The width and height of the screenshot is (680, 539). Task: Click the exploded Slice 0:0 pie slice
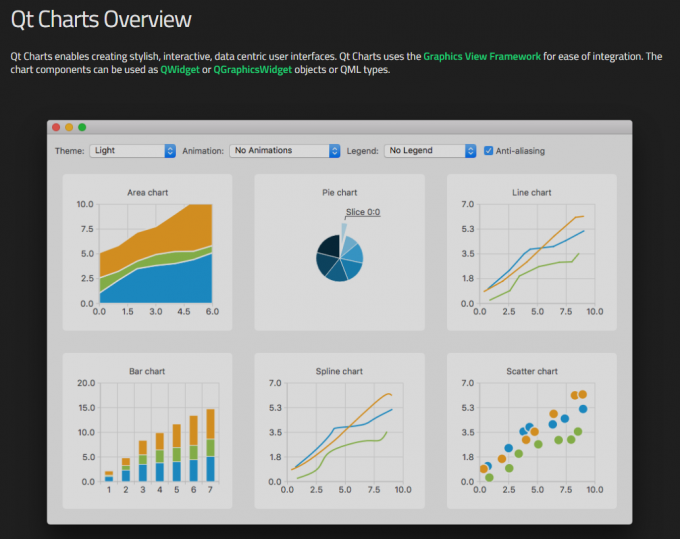pos(344,230)
